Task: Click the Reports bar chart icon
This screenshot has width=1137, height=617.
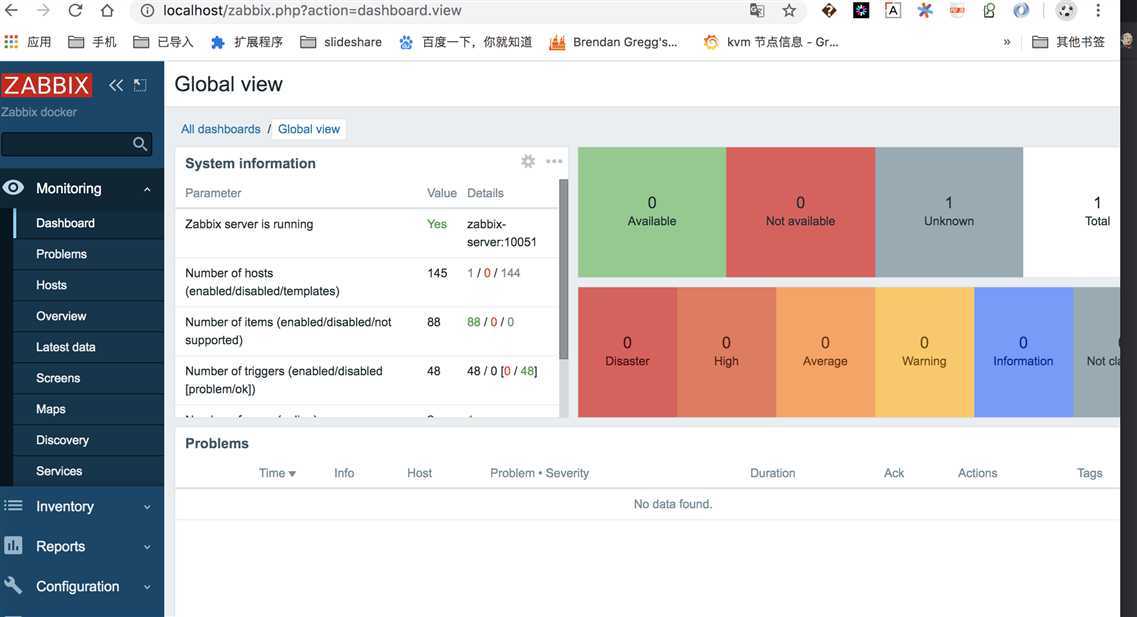Action: tap(13, 546)
